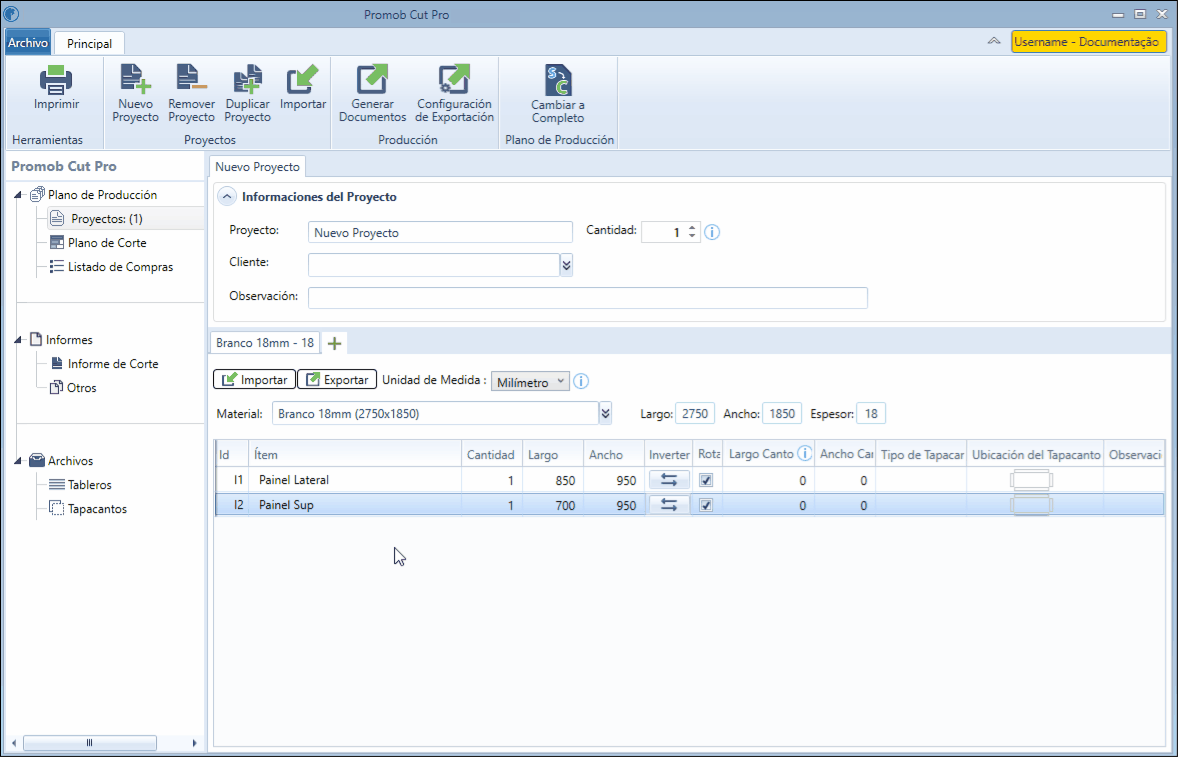
Task: Invert dimensions for Painel Lateral row
Action: pyautogui.click(x=669, y=480)
